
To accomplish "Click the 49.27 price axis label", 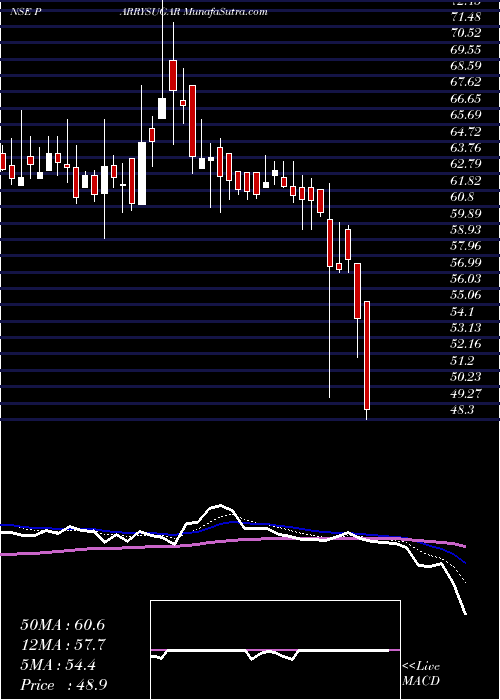I will [x=466, y=393].
